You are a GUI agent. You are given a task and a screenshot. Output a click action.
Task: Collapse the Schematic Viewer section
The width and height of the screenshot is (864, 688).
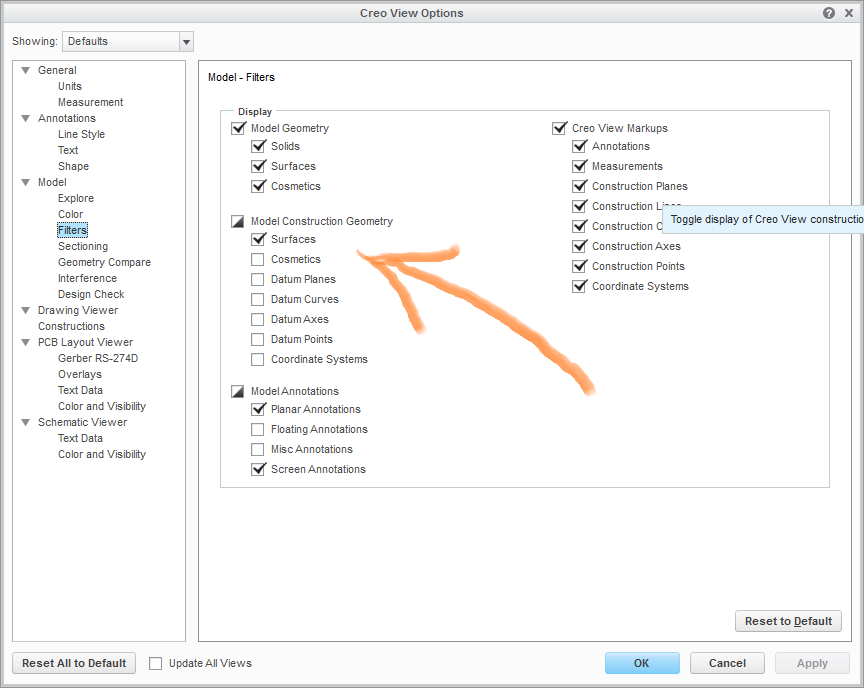pos(24,422)
